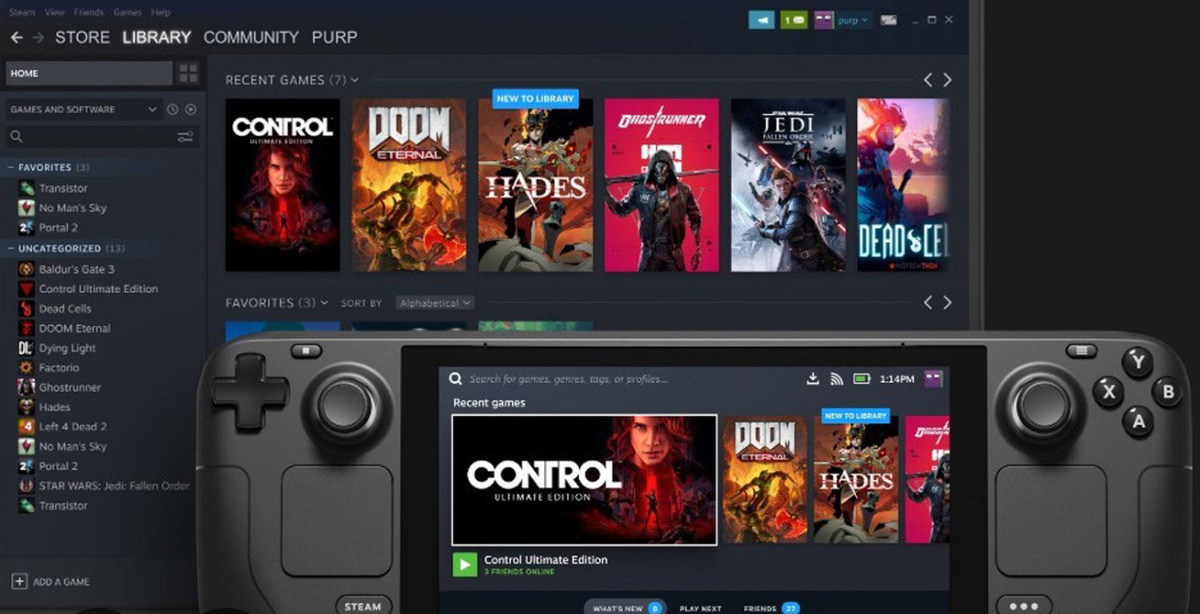Collapse the UNCATEGORIZED sidebar category
1200x614 pixels.
click(x=11, y=248)
